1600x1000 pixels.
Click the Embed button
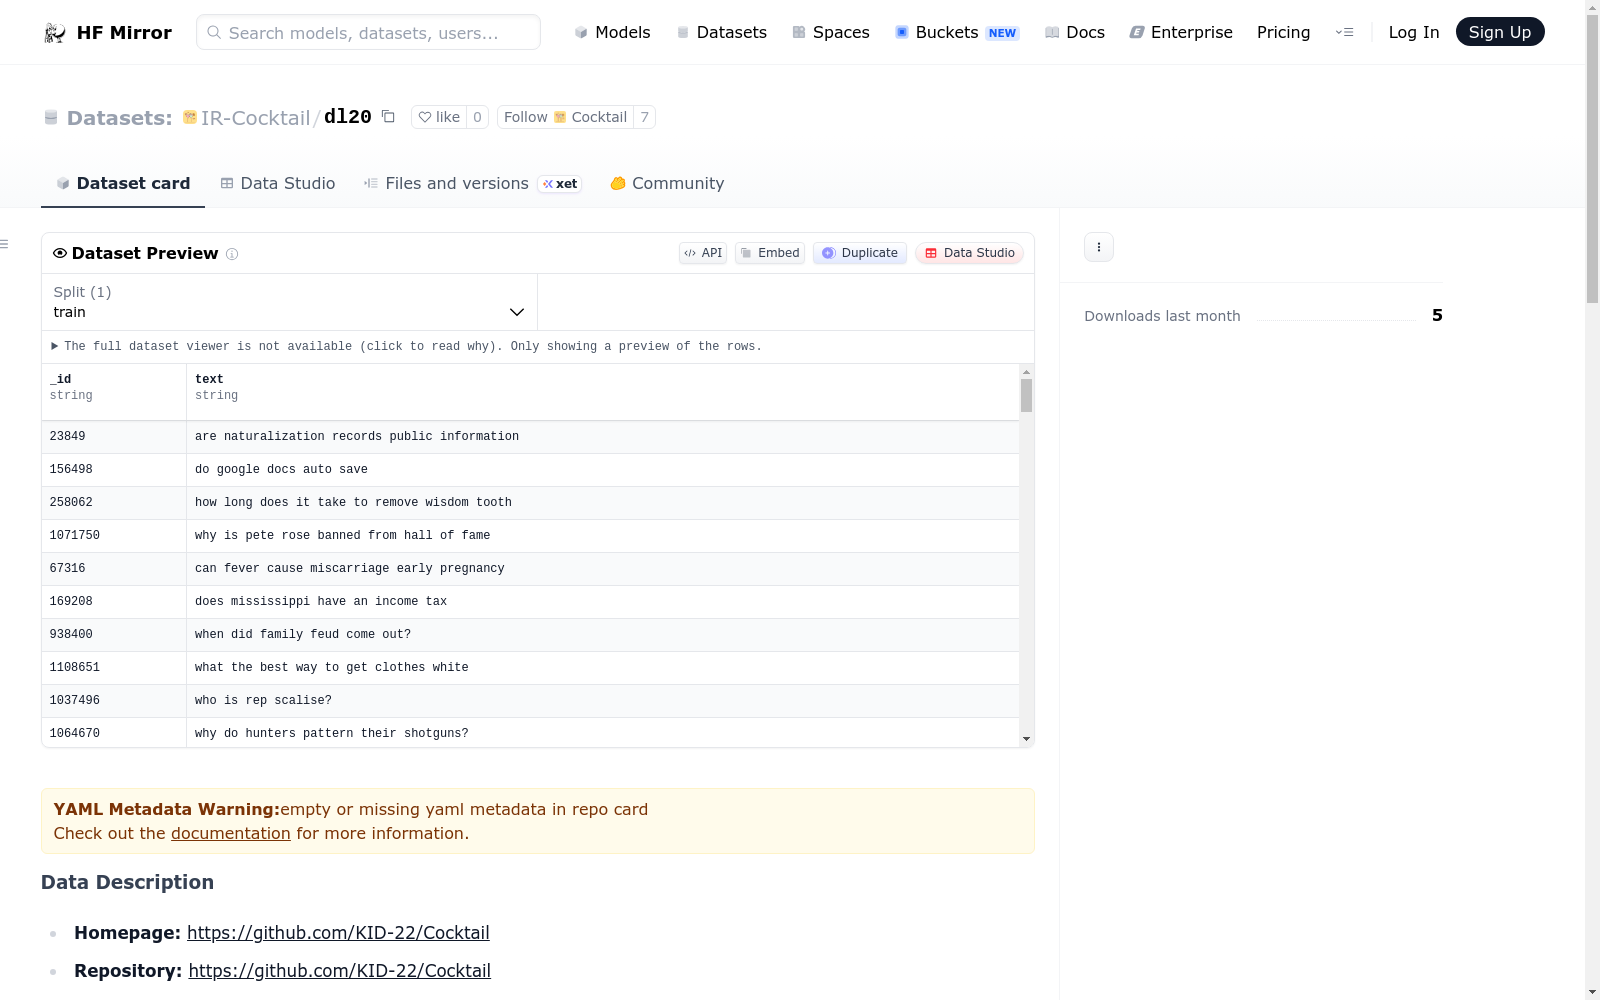click(x=770, y=253)
